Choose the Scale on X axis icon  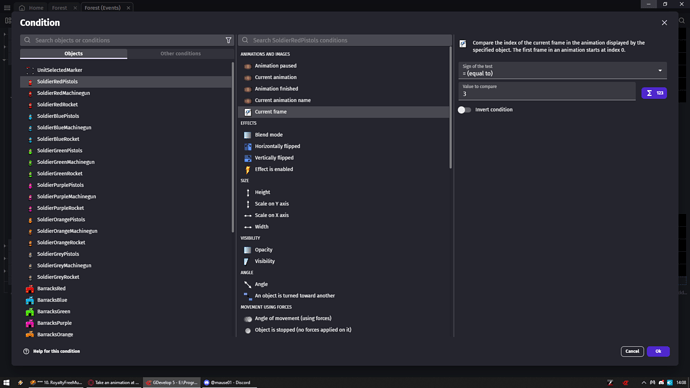coord(248,215)
